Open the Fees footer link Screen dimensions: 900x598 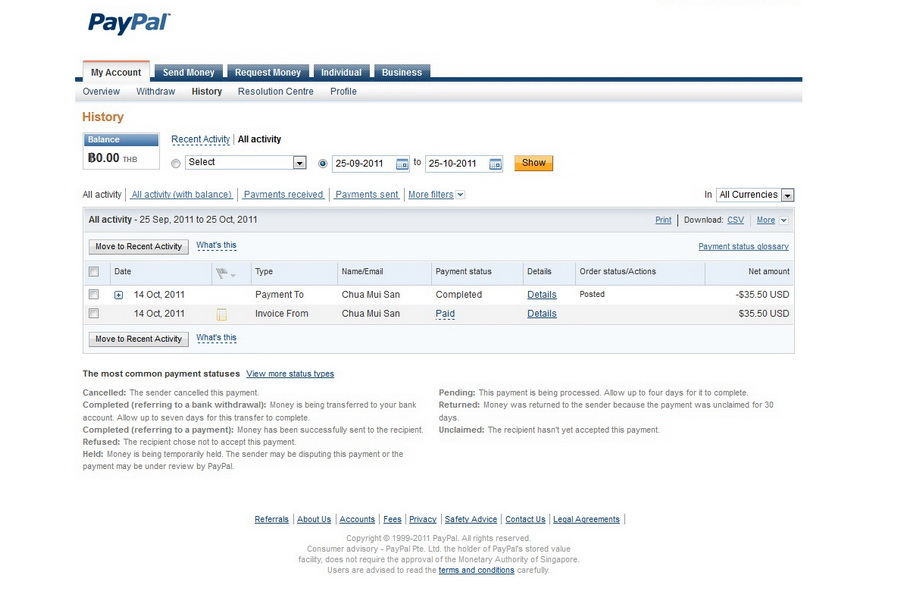[x=392, y=519]
